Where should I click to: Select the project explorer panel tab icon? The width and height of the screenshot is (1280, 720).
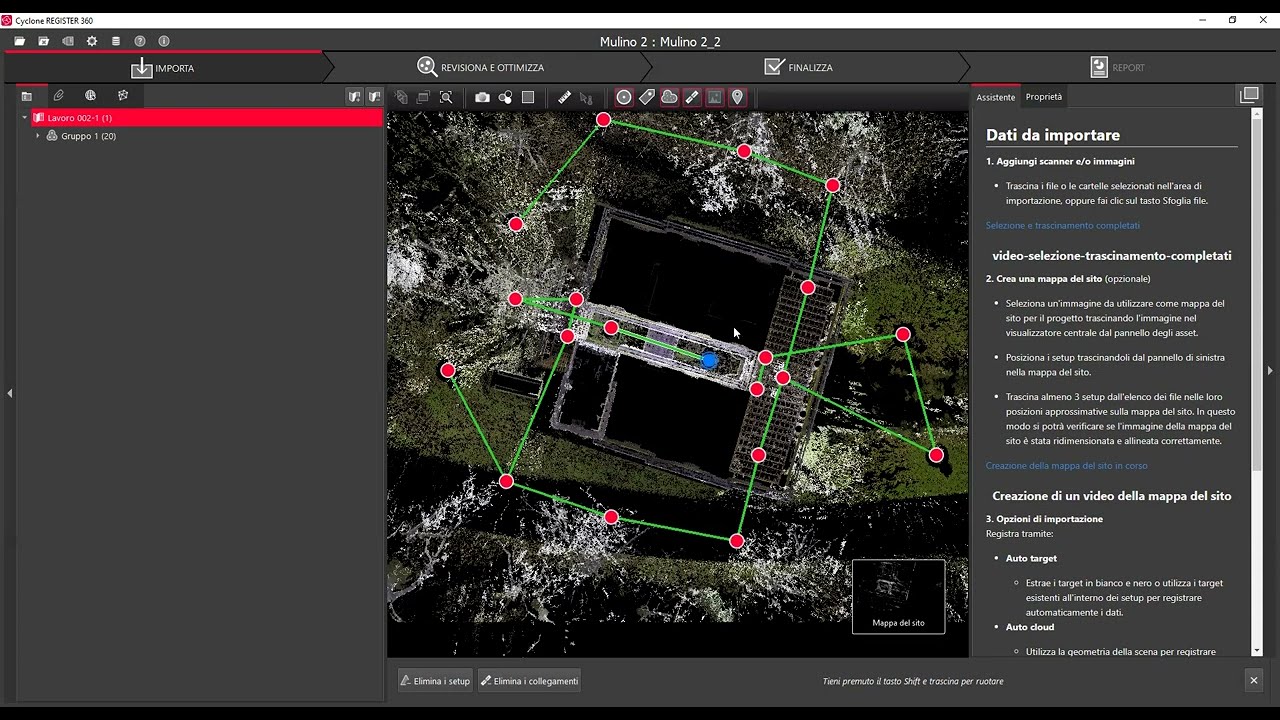[27, 96]
